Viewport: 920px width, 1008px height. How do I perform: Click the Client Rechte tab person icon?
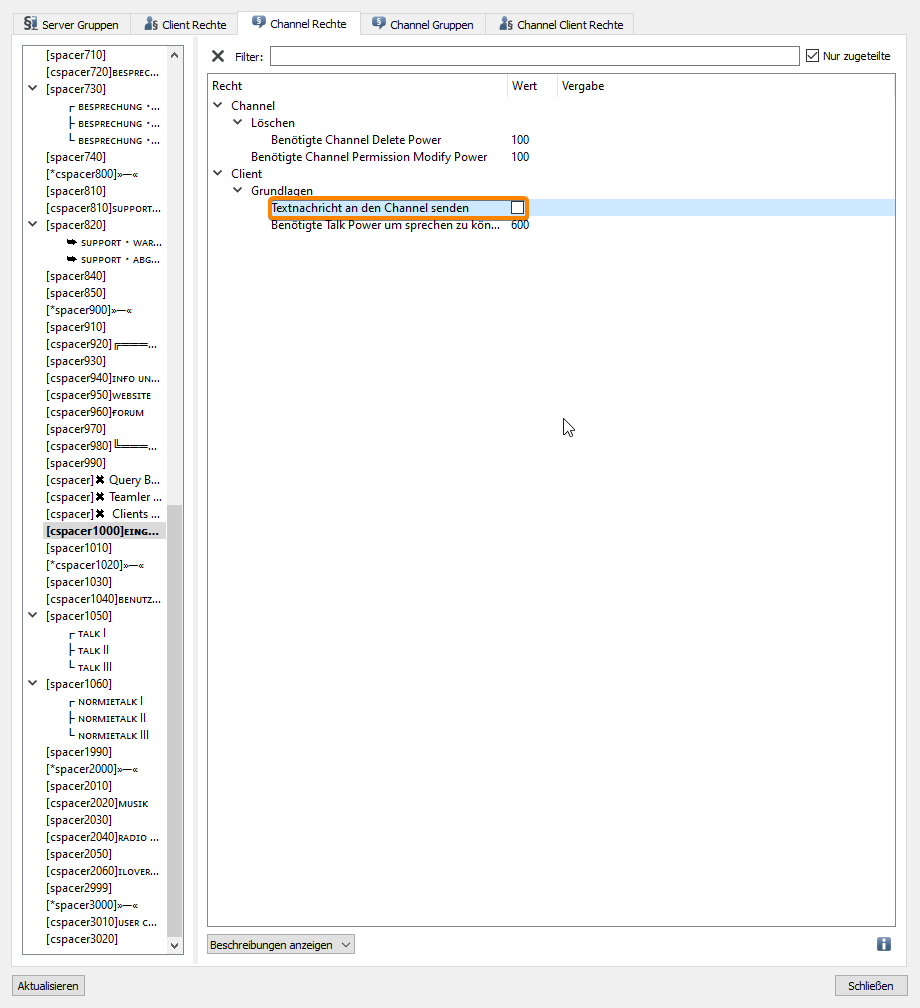click(150, 24)
